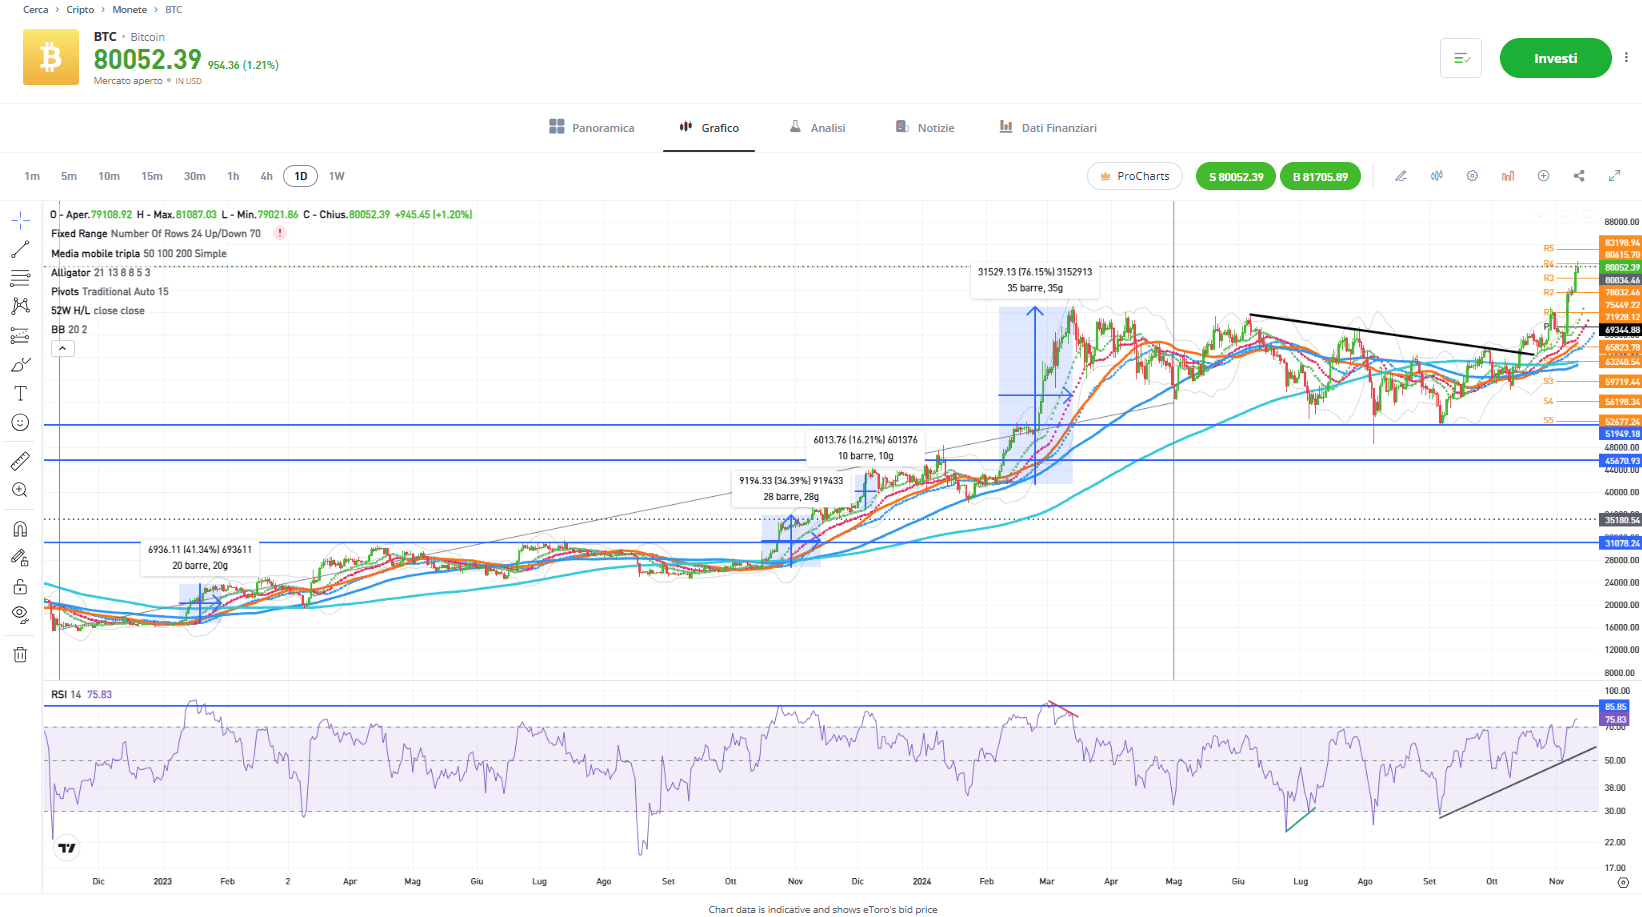Open the Fibonacci/horizontal lines tool
The image size is (1642, 917).
20,278
